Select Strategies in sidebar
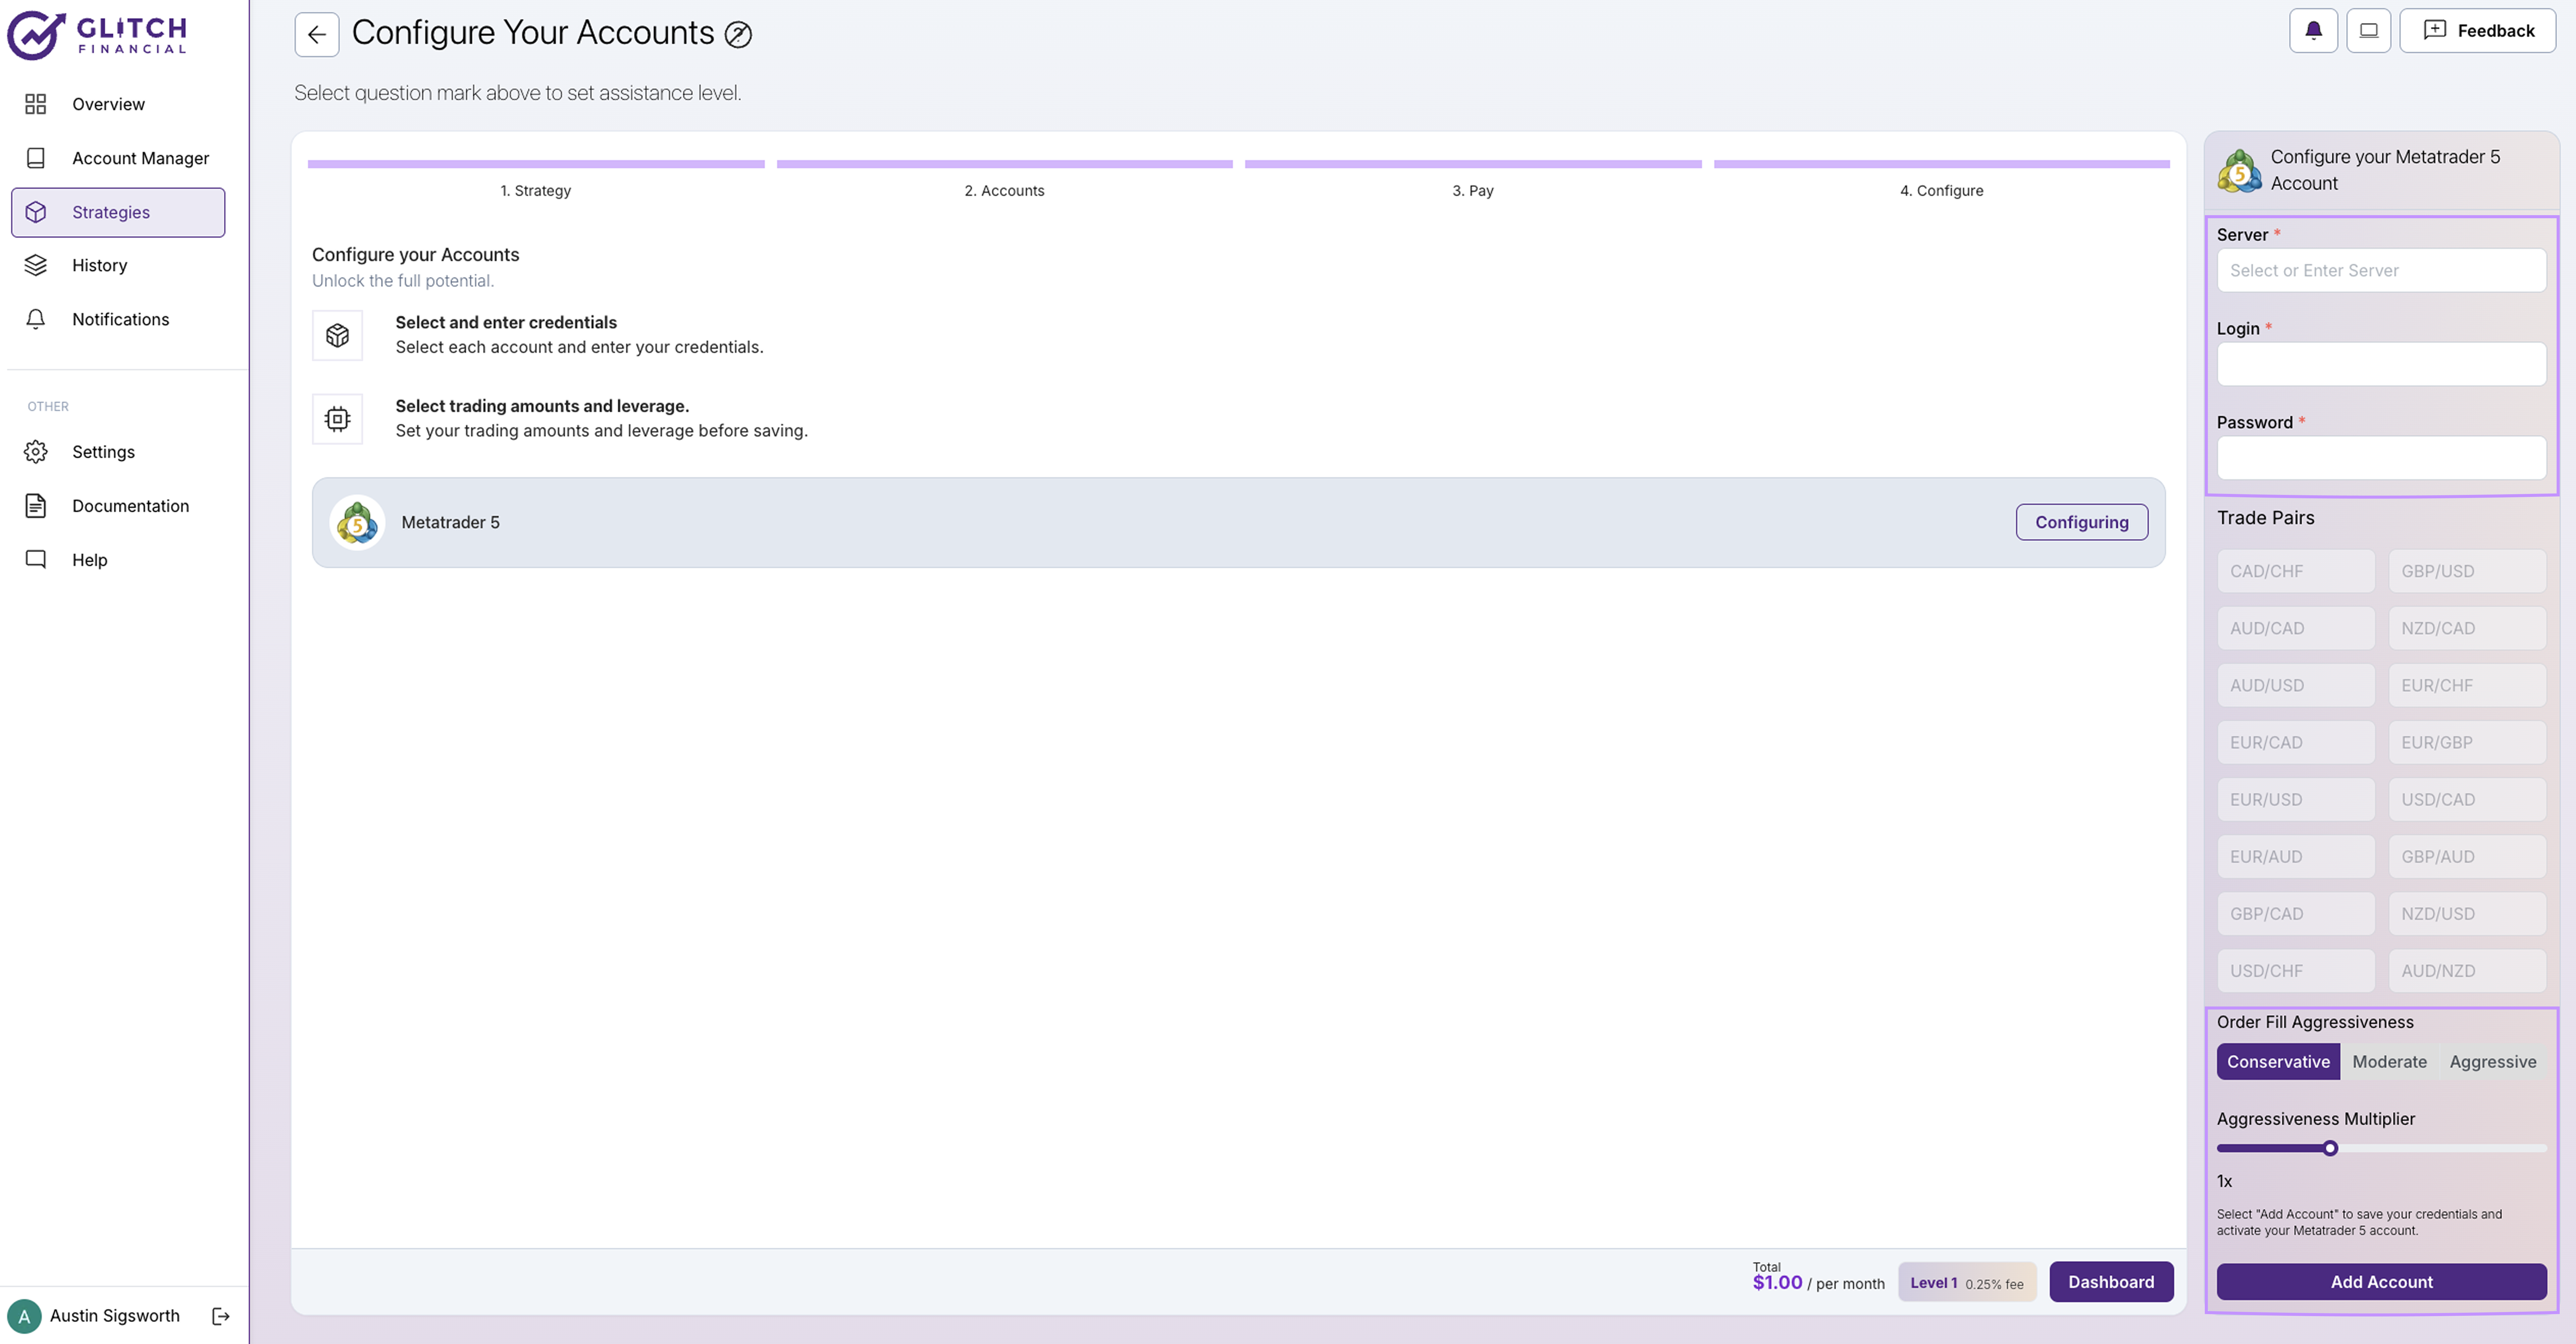This screenshot has height=1344, width=2576. pyautogui.click(x=118, y=212)
